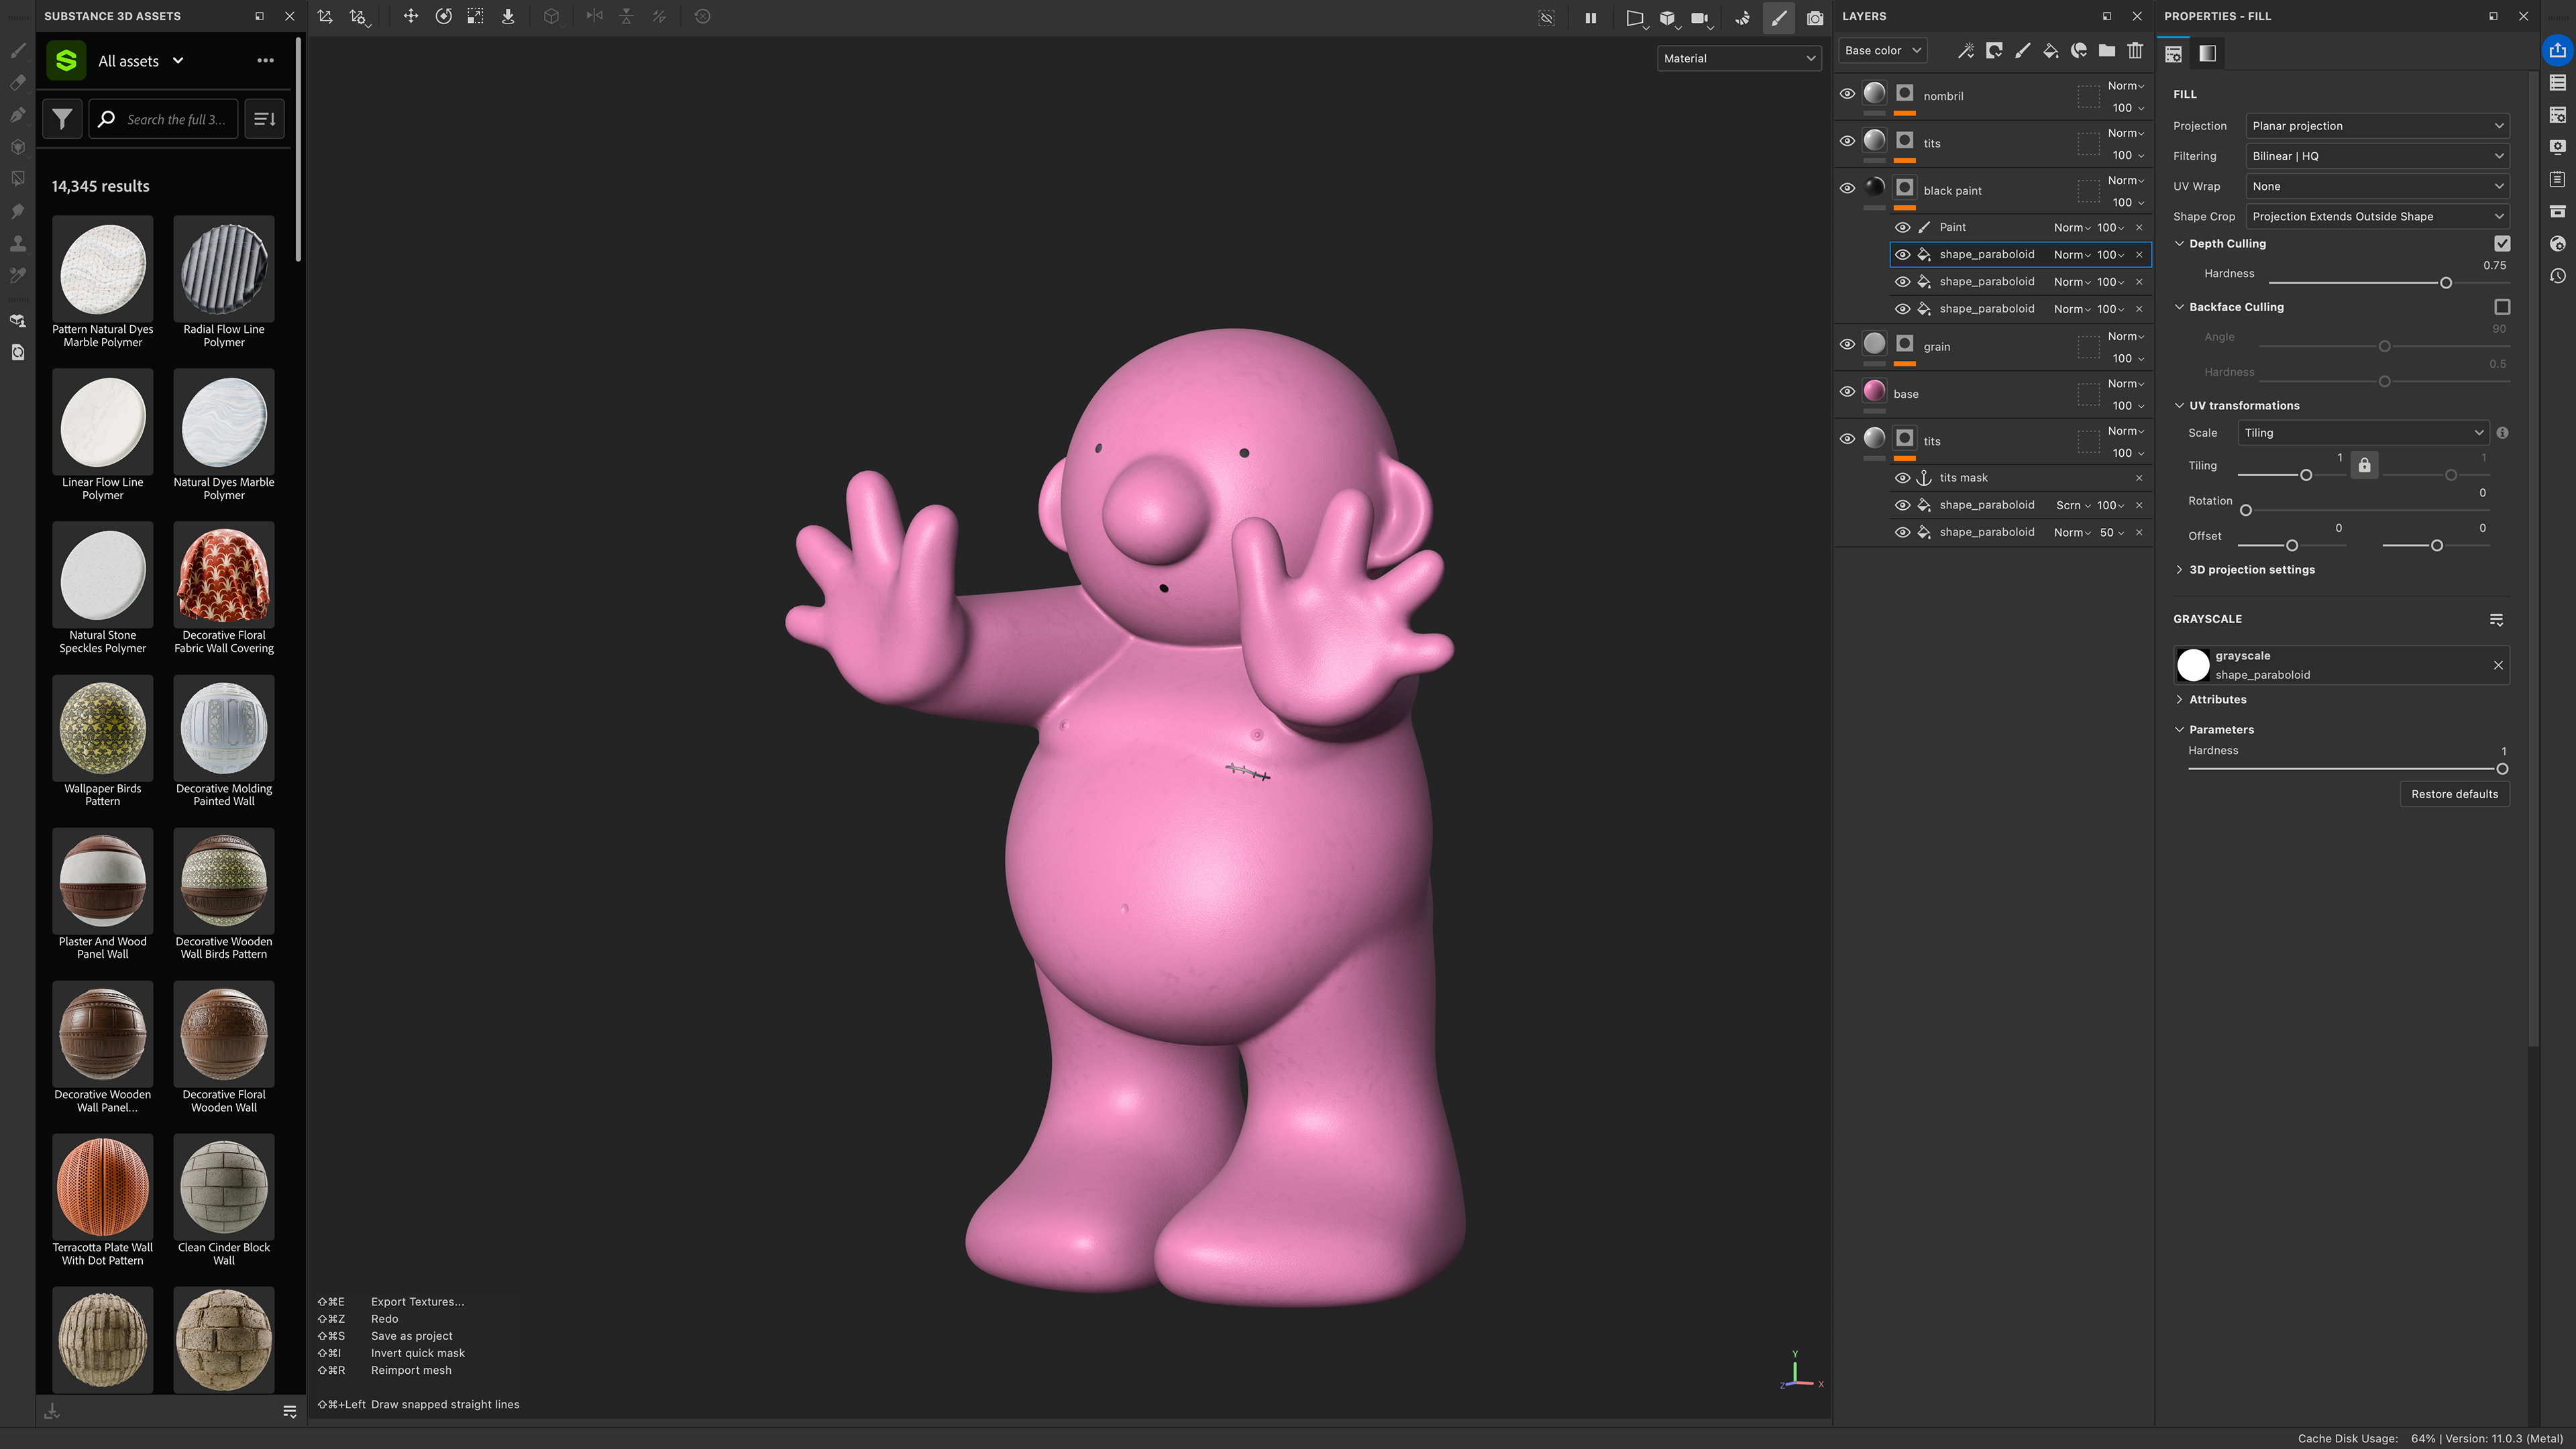Expand 3D projection settings section
The image size is (2576, 1449).
(x=2251, y=570)
